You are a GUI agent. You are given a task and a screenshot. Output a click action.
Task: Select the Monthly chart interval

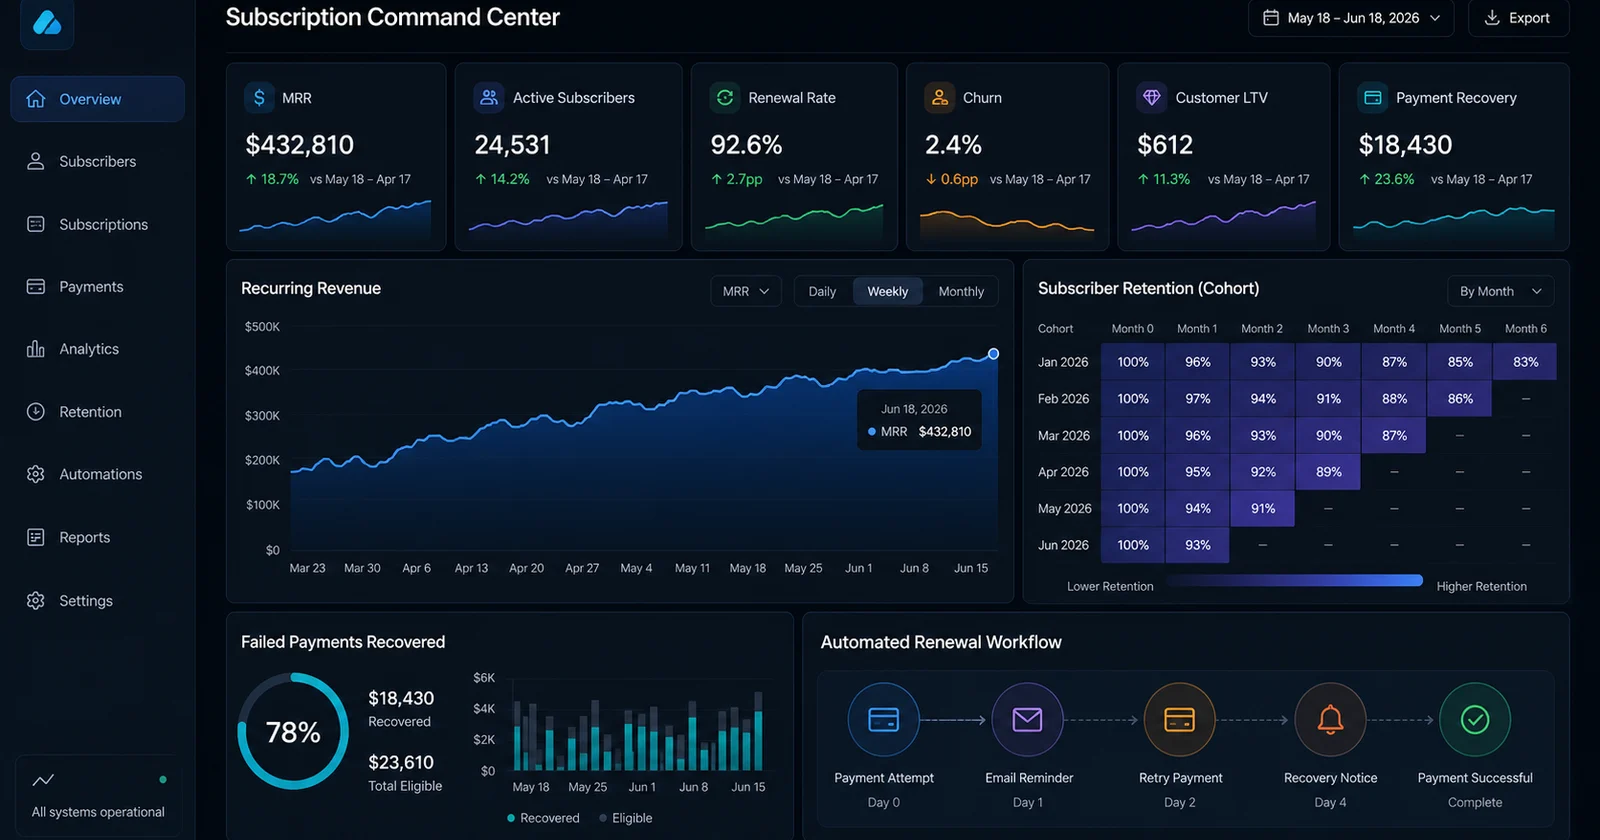pos(961,291)
